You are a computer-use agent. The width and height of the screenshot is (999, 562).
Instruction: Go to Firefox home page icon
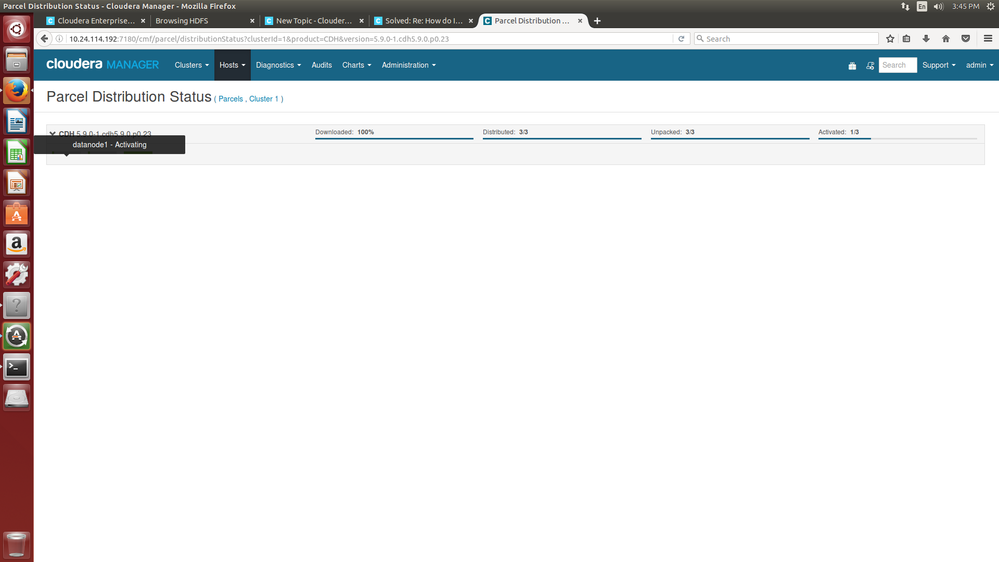point(946,39)
